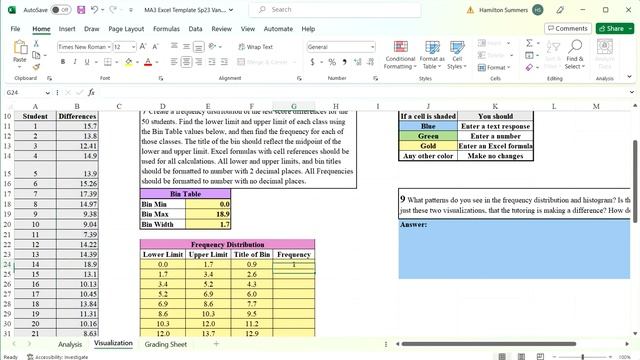The height and width of the screenshot is (360, 640).
Task: Click the Cut scissors icon
Action: point(36,43)
